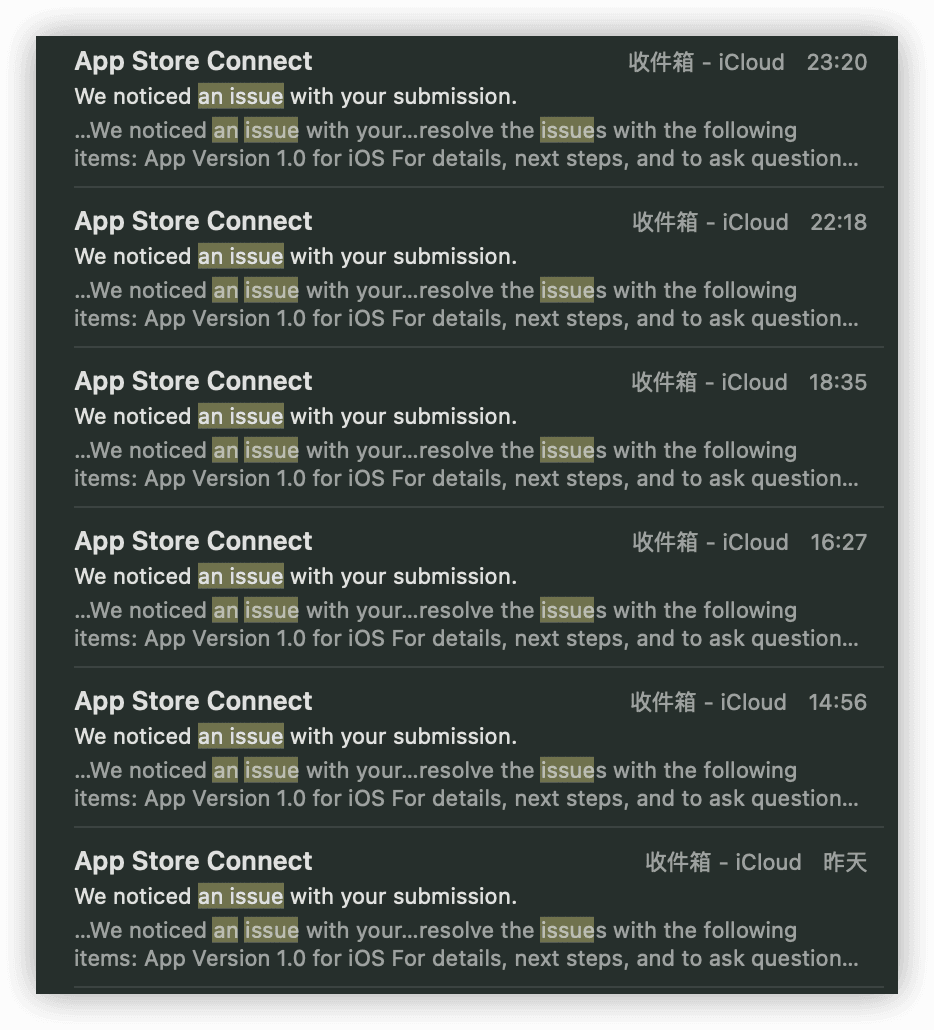Click the mailbox label on the 14:56 email
Viewport: 934px width, 1030px height.
[x=708, y=702]
